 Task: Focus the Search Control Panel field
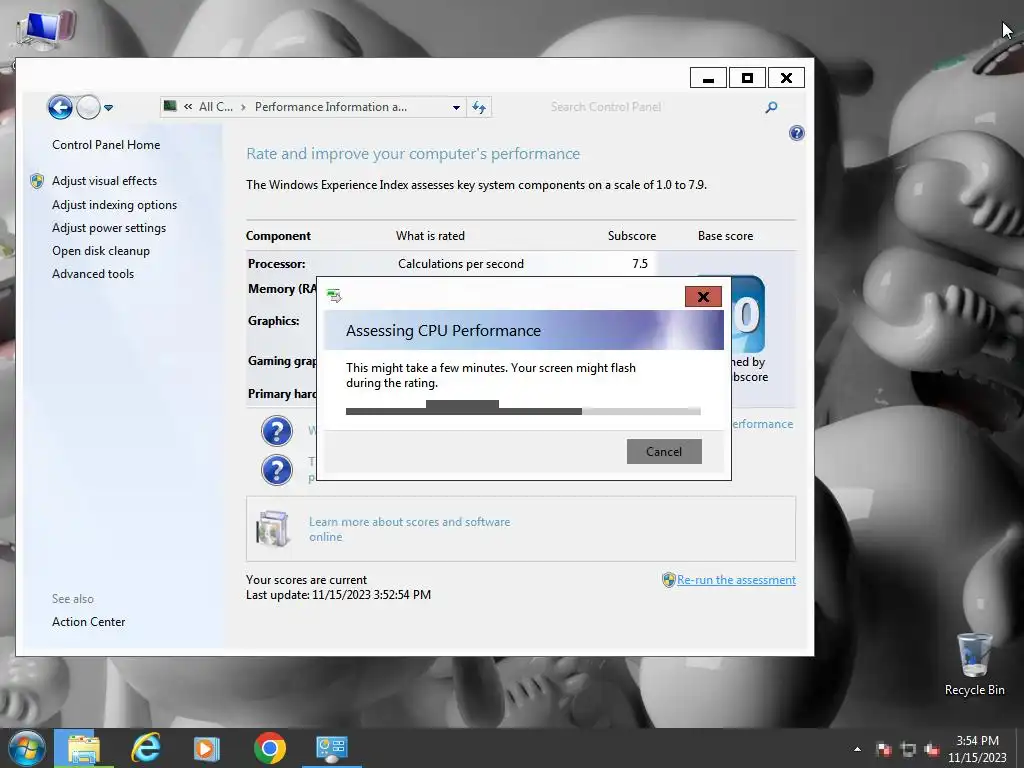click(653, 107)
